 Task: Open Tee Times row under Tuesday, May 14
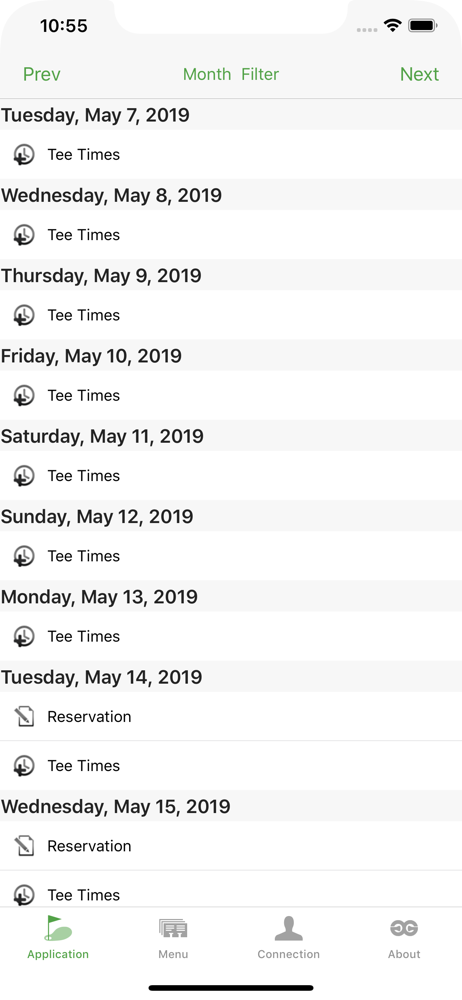pyautogui.click(x=231, y=765)
